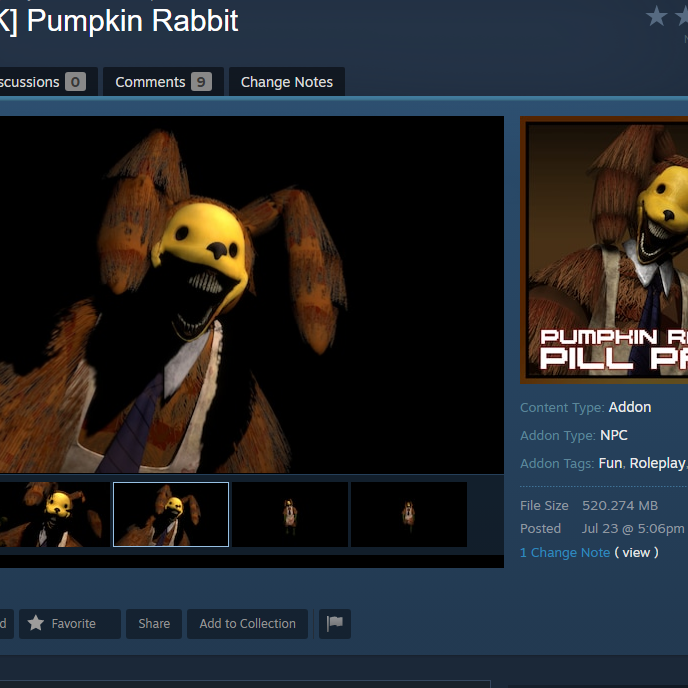Click the 520.274 MB file size

(620, 505)
